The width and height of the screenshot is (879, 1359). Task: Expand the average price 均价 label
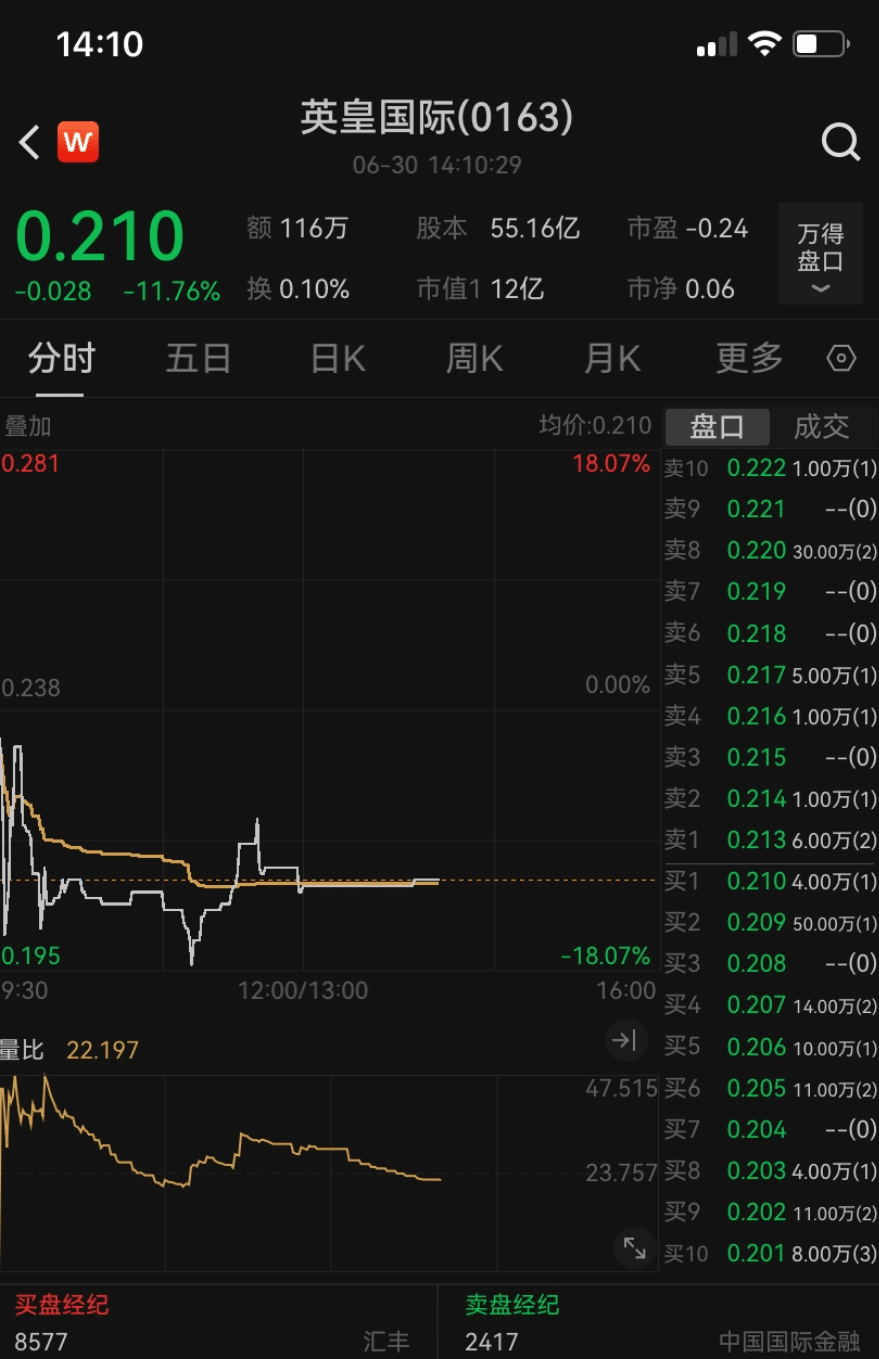pyautogui.click(x=595, y=425)
